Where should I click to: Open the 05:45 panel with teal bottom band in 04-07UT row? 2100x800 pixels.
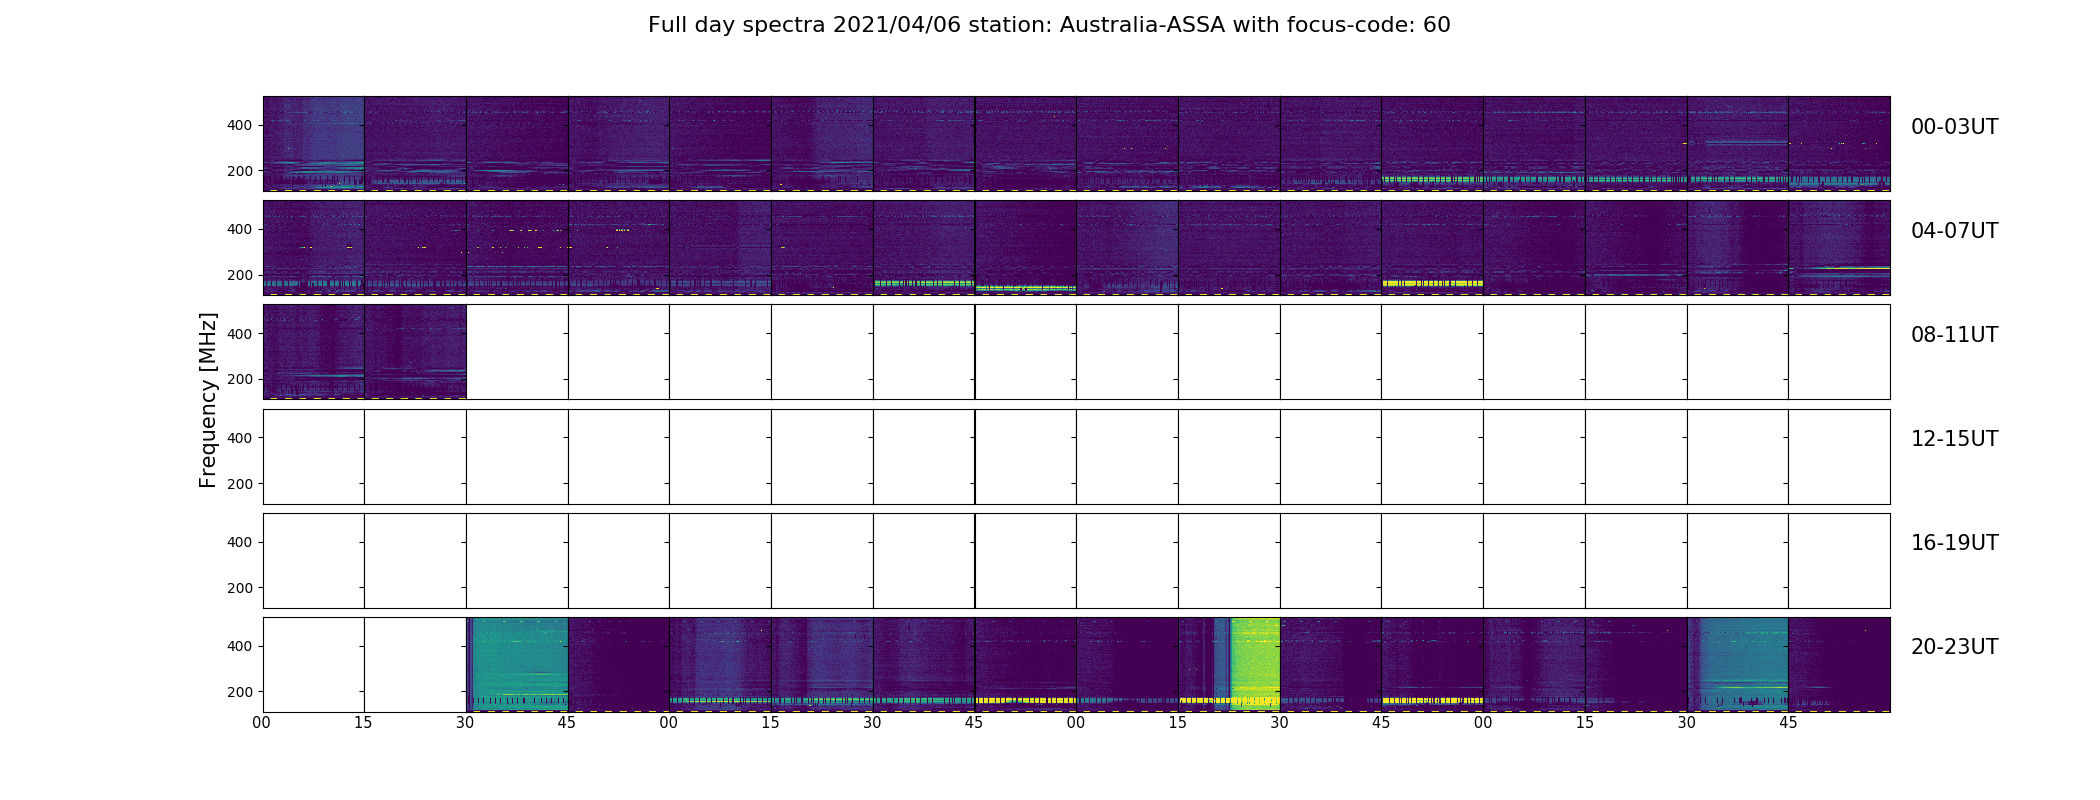1026,248
